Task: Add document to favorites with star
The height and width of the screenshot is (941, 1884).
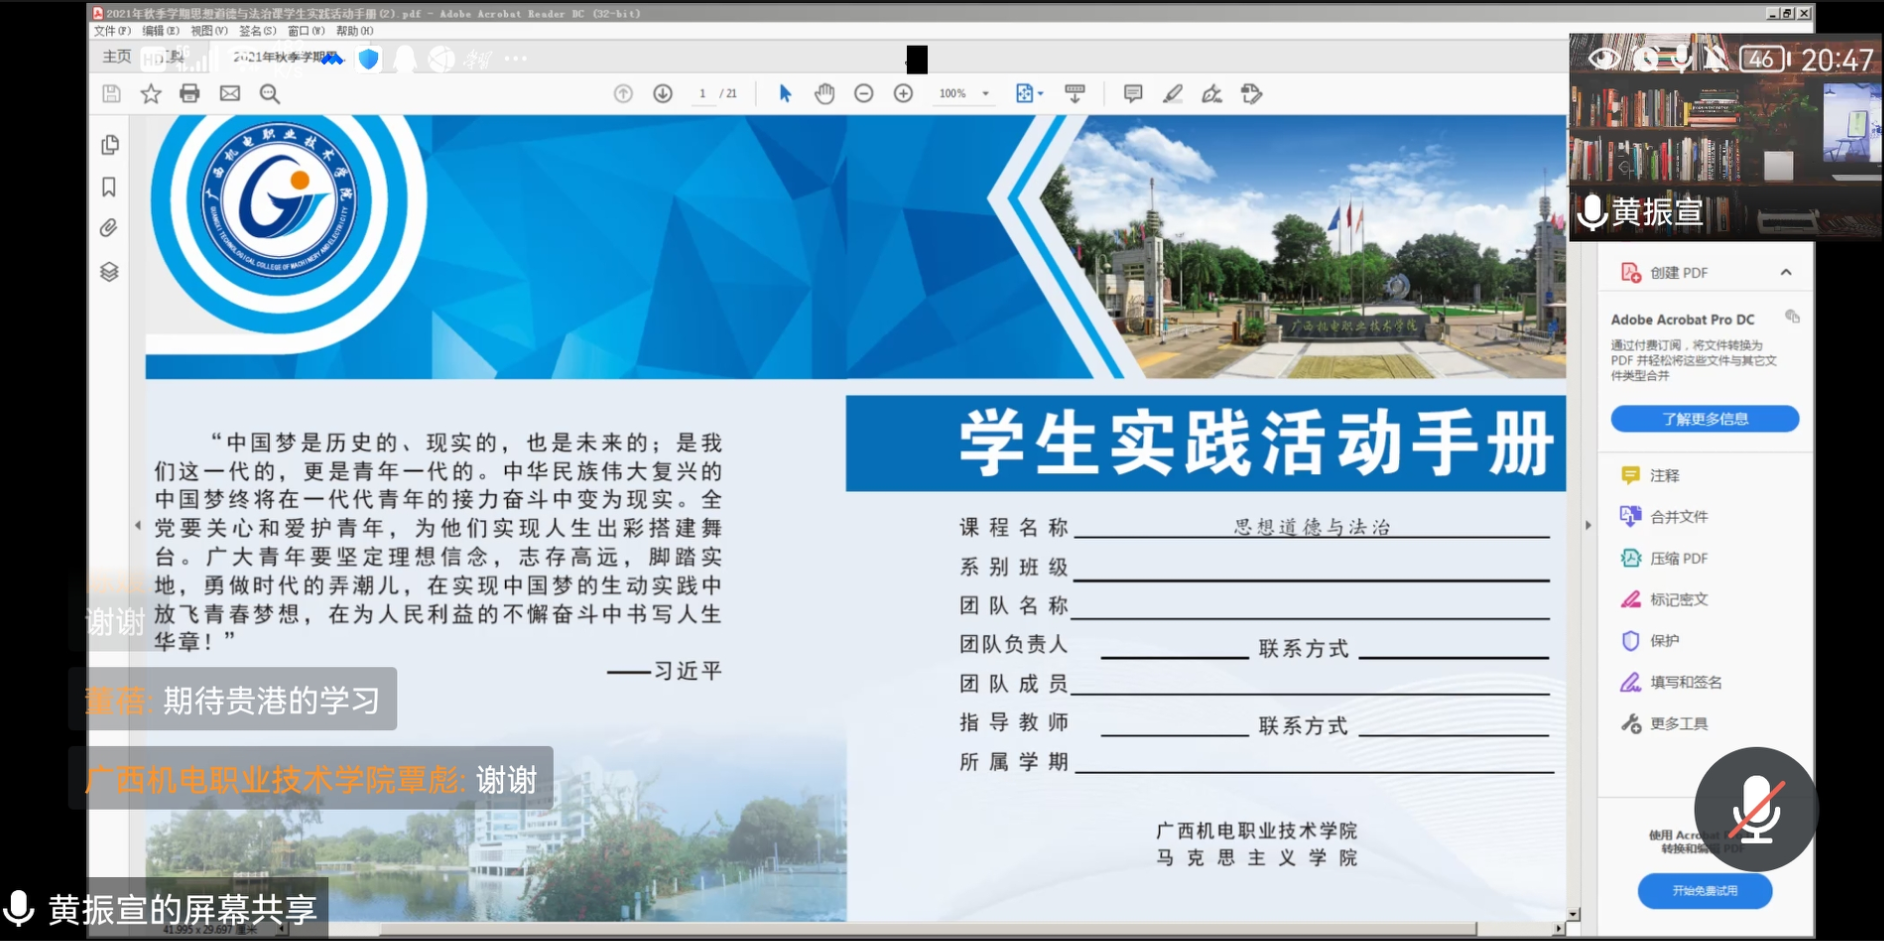Action: [x=150, y=93]
